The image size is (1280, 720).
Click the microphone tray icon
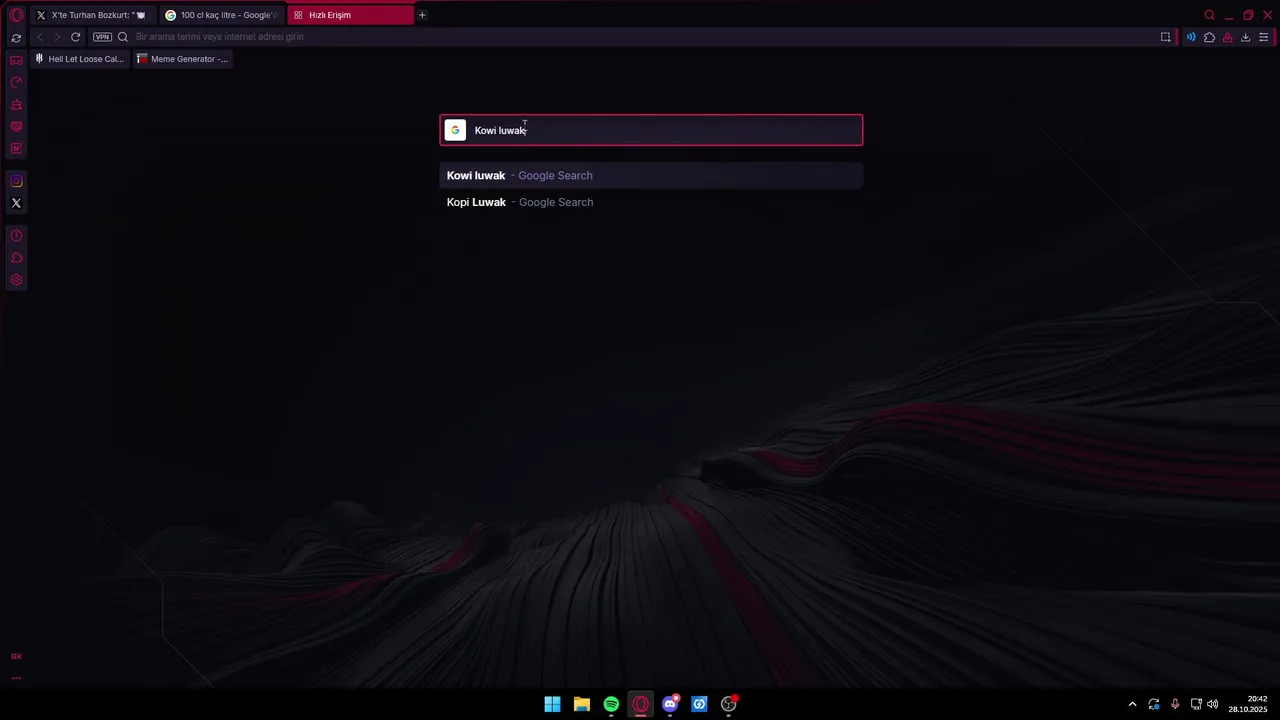[x=1175, y=704]
